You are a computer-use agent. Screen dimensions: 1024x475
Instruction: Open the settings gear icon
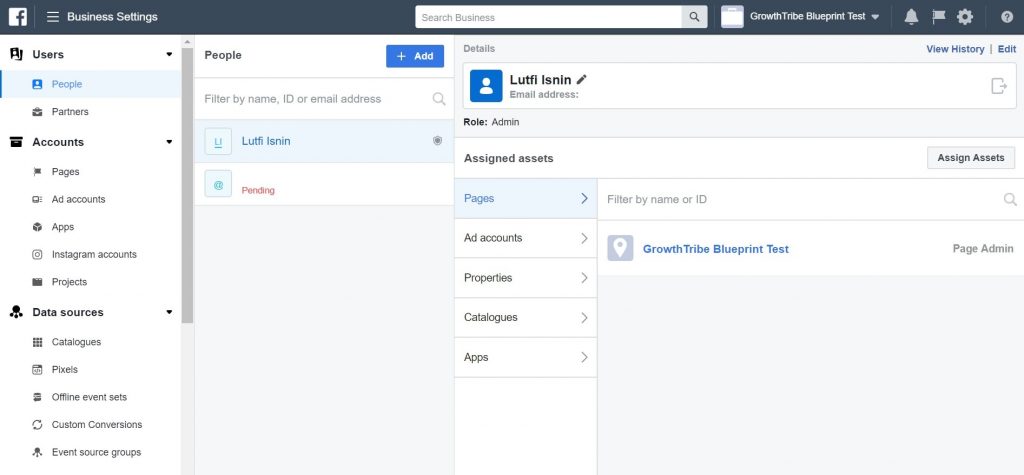(965, 17)
